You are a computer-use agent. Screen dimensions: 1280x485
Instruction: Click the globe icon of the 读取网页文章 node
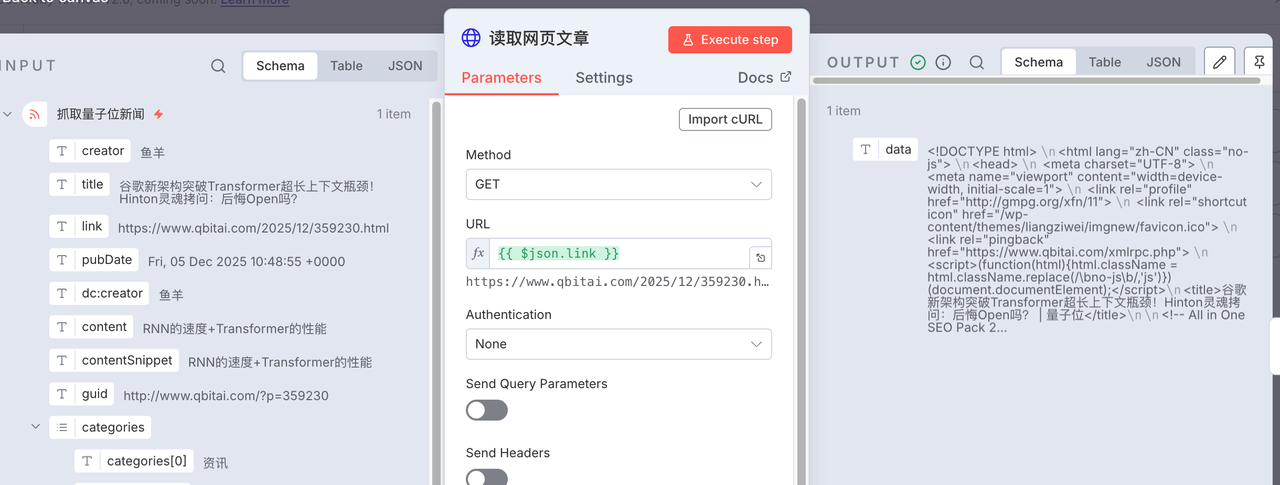click(471, 39)
